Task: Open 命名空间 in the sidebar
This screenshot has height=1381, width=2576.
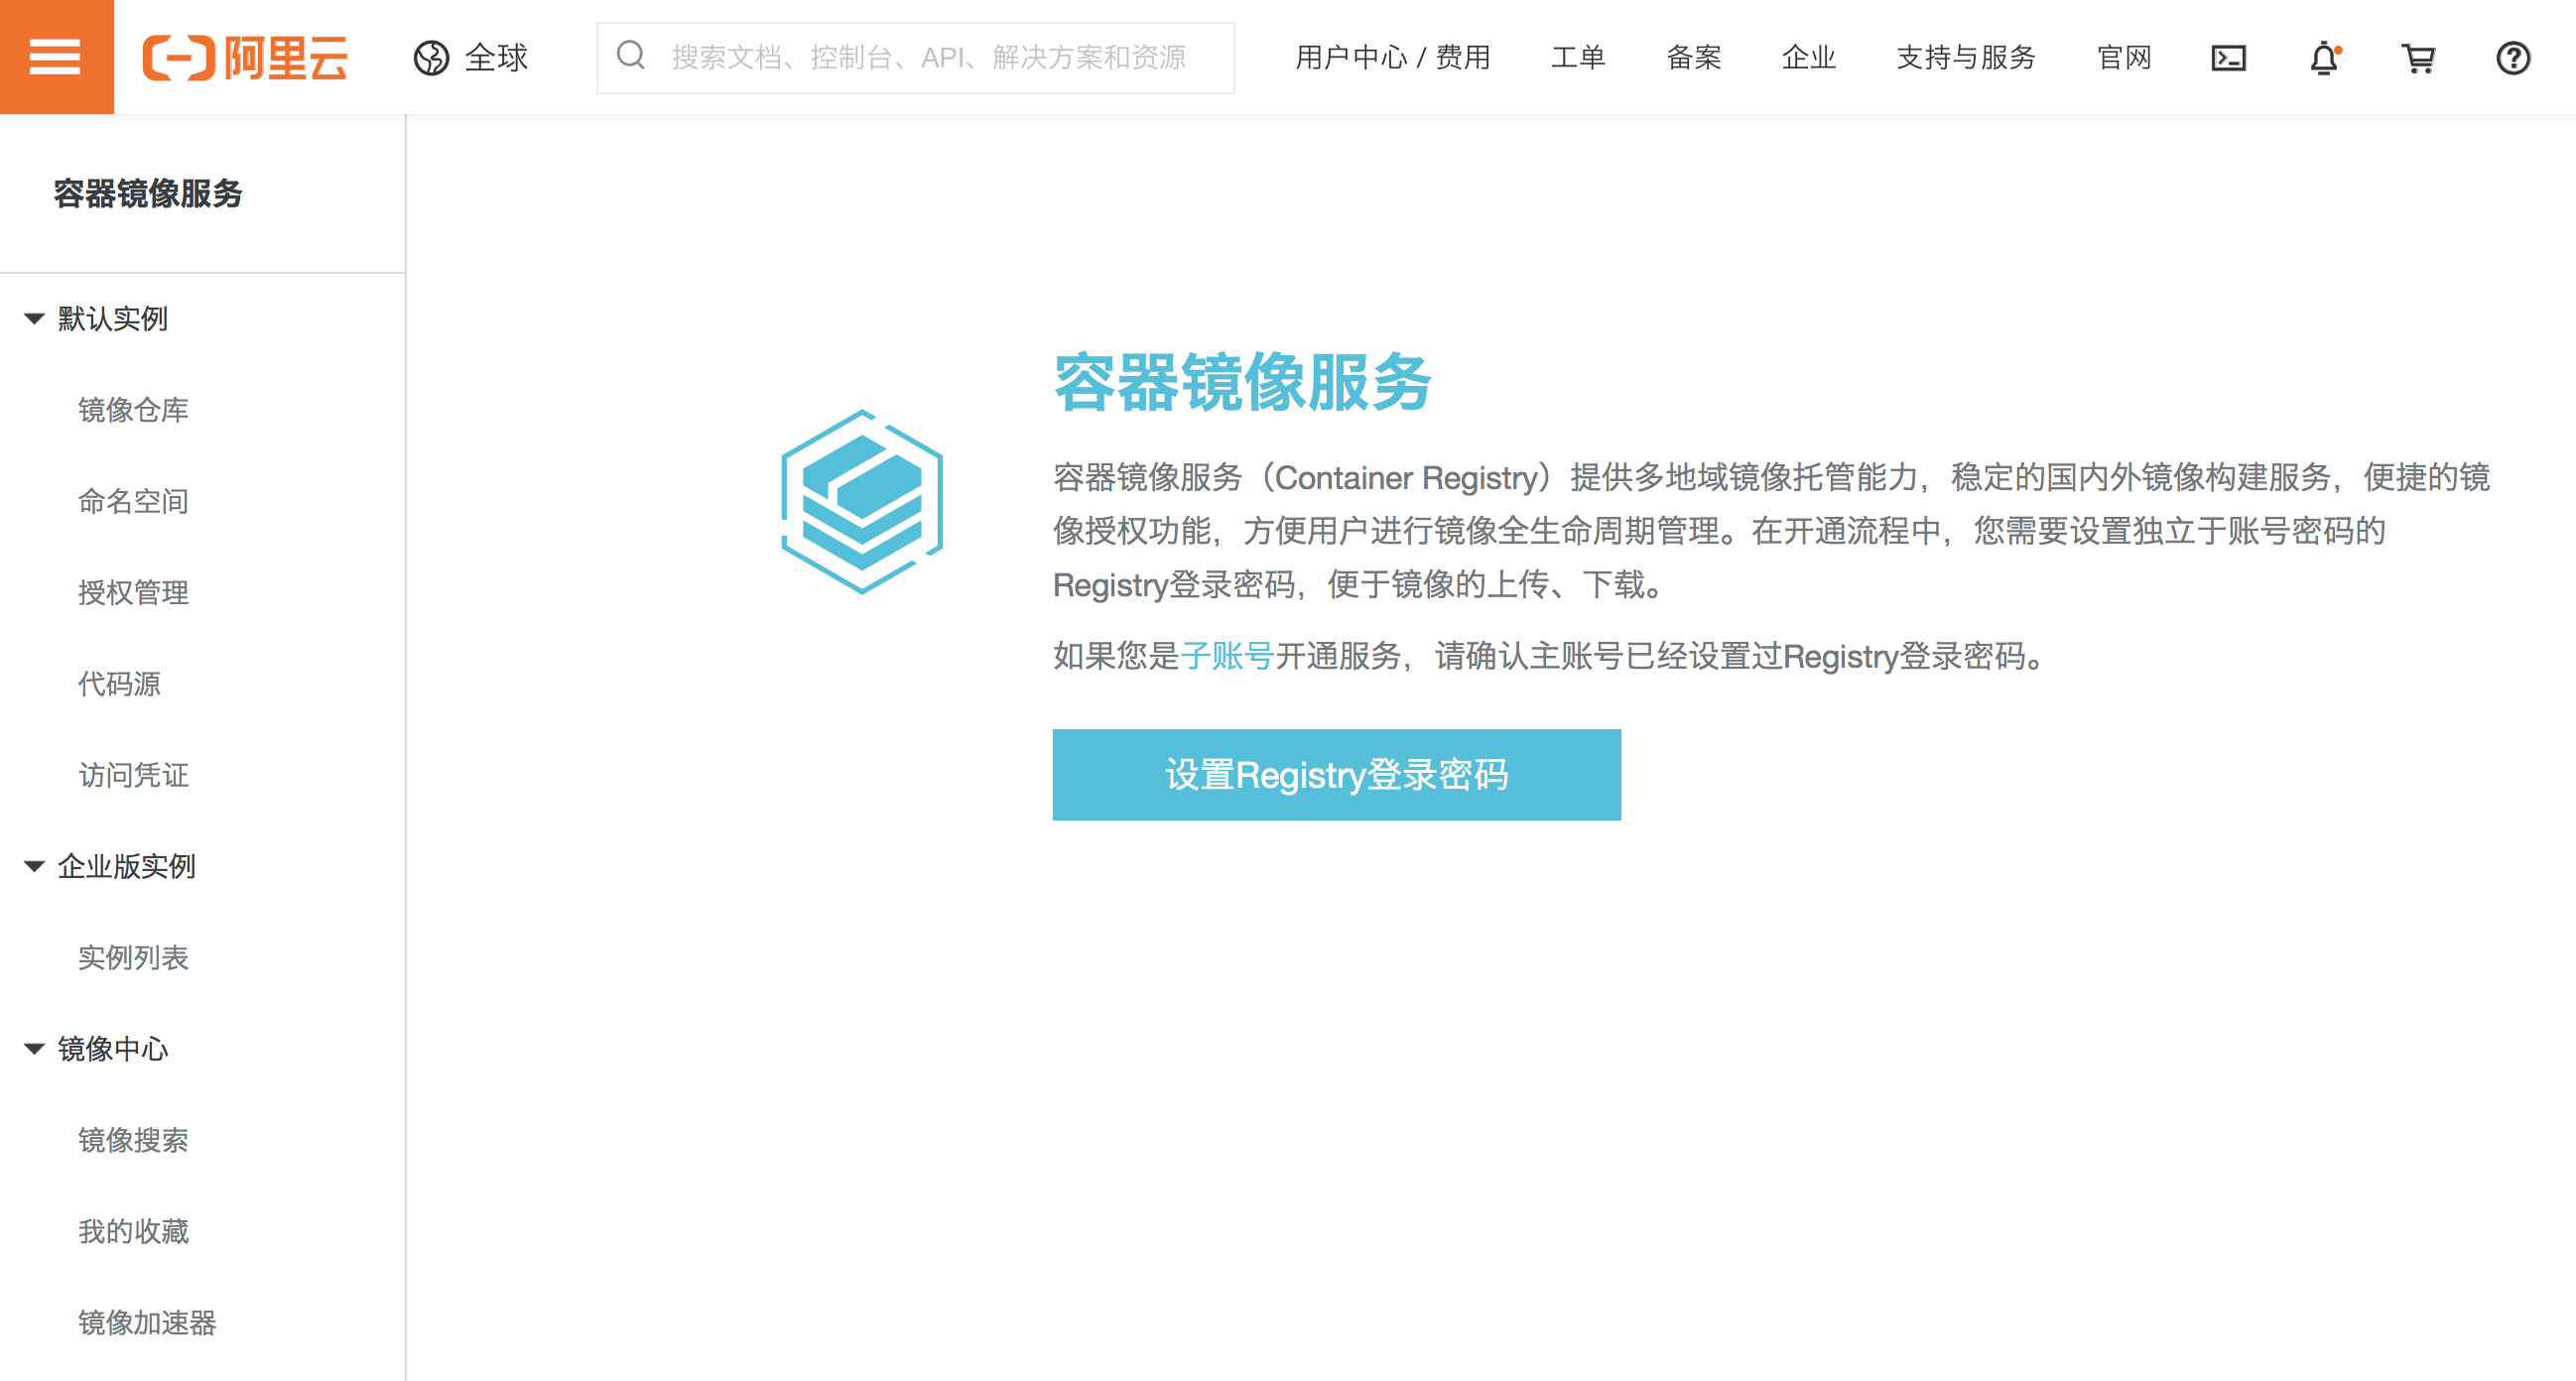Action: tap(133, 501)
